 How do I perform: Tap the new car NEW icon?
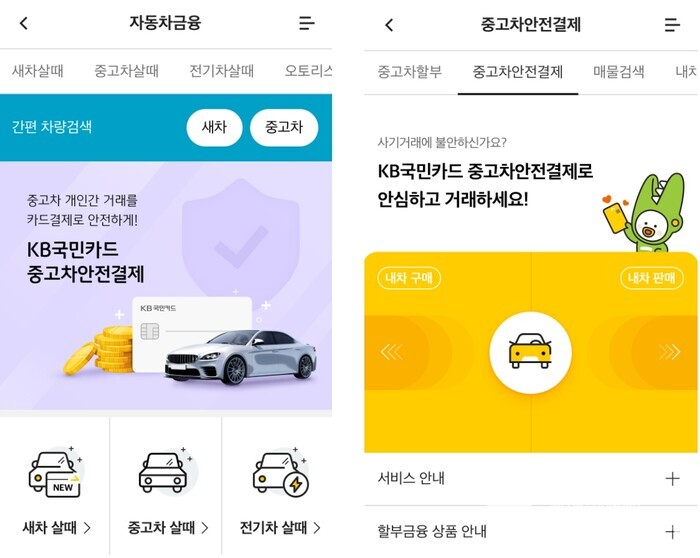[x=55, y=473]
